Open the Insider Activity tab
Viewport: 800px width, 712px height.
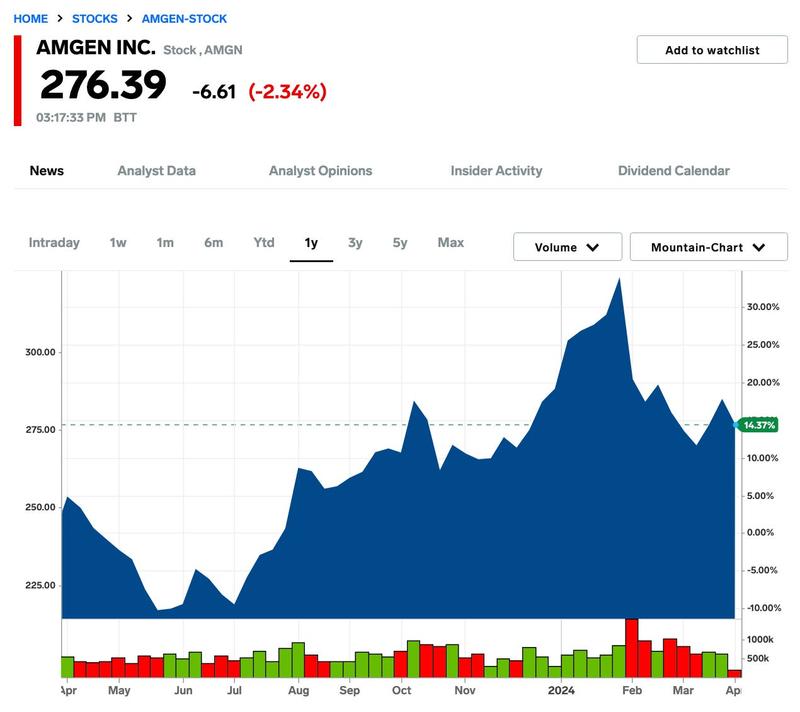496,171
